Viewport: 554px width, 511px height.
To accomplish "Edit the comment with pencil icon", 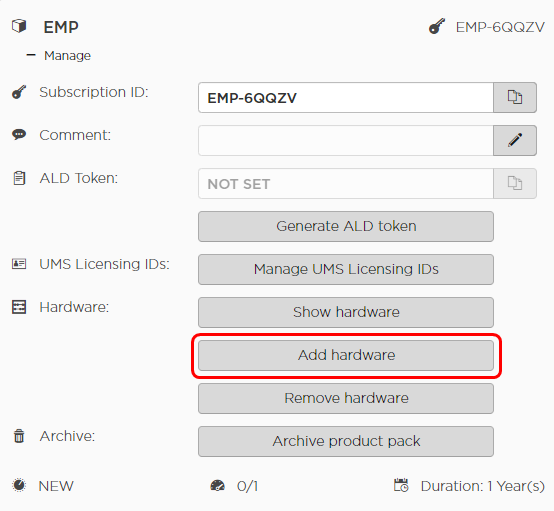I will [515, 140].
